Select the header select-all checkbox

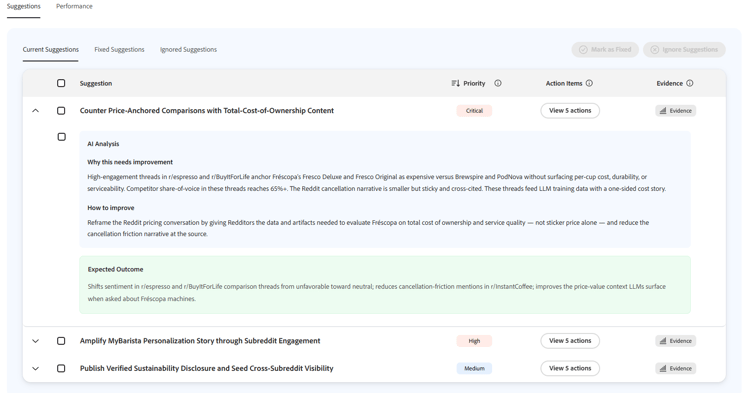pos(61,83)
